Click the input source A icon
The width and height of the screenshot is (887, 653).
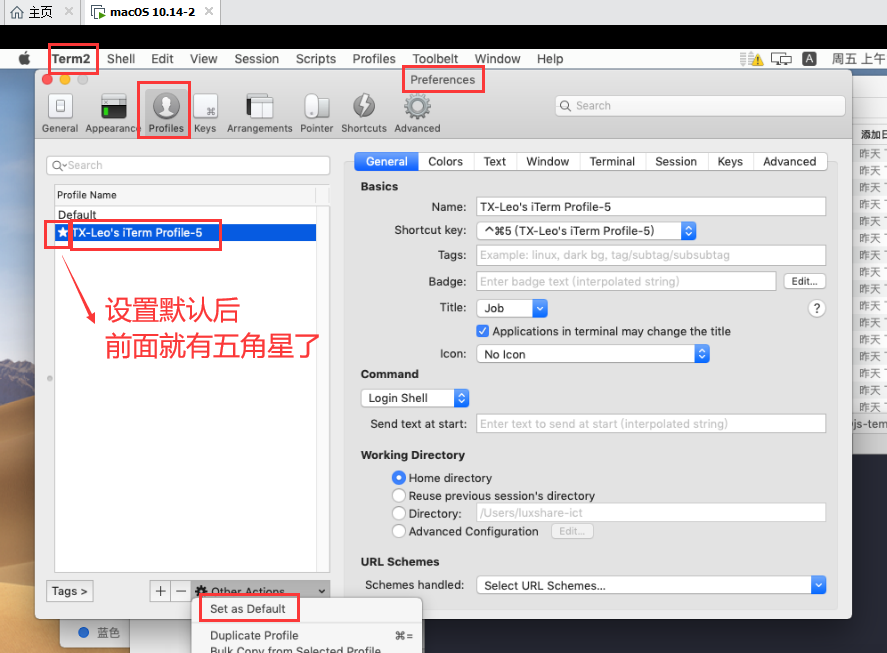pos(810,59)
